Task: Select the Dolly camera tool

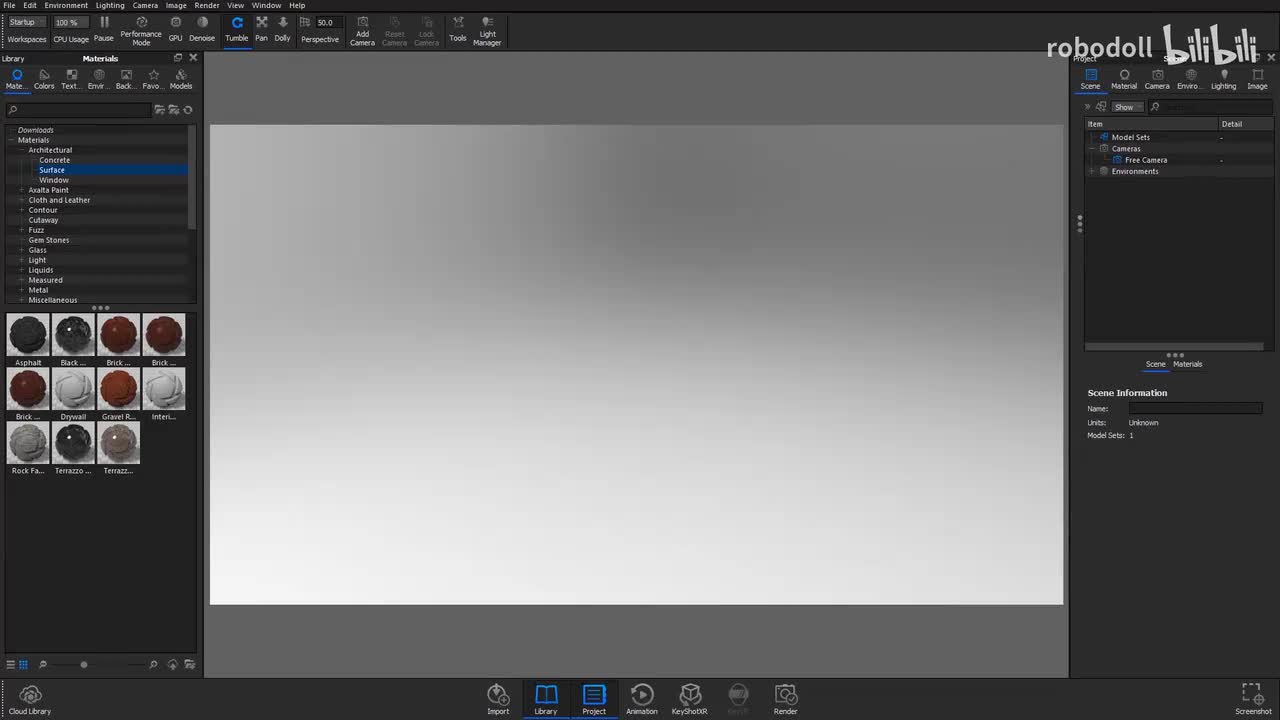Action: (x=283, y=29)
